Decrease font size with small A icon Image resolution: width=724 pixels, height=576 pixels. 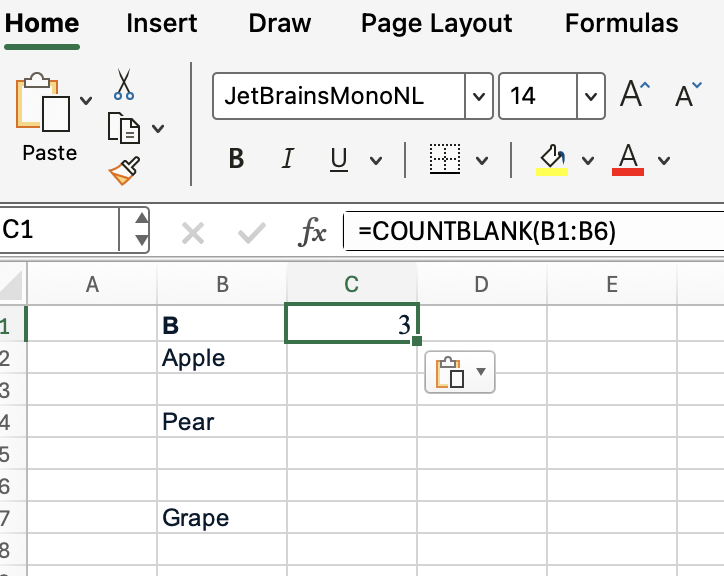tap(688, 95)
